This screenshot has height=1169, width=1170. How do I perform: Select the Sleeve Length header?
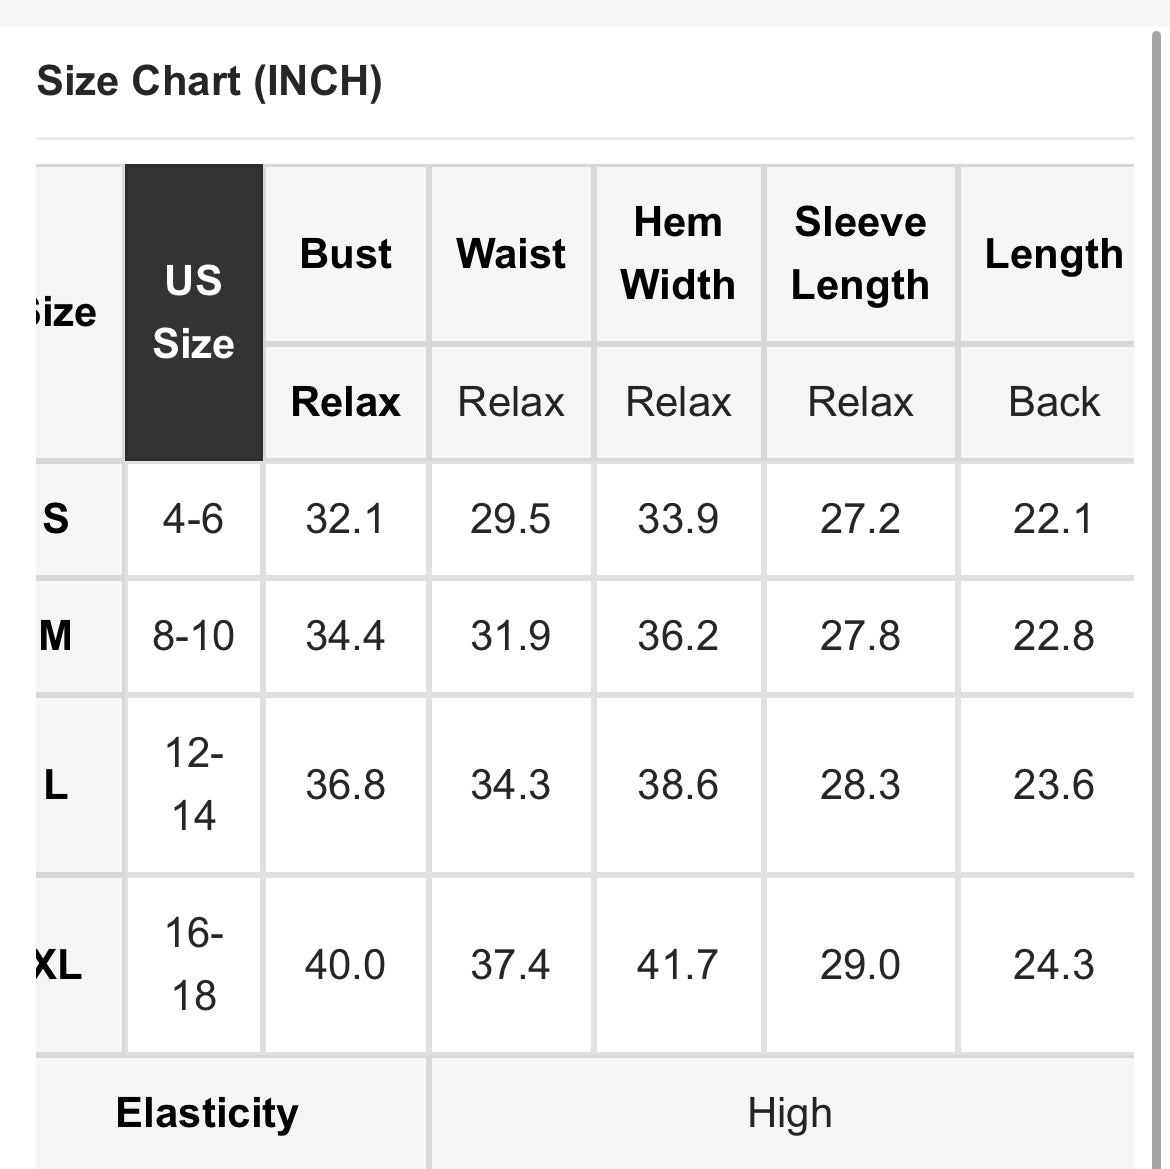click(860, 254)
